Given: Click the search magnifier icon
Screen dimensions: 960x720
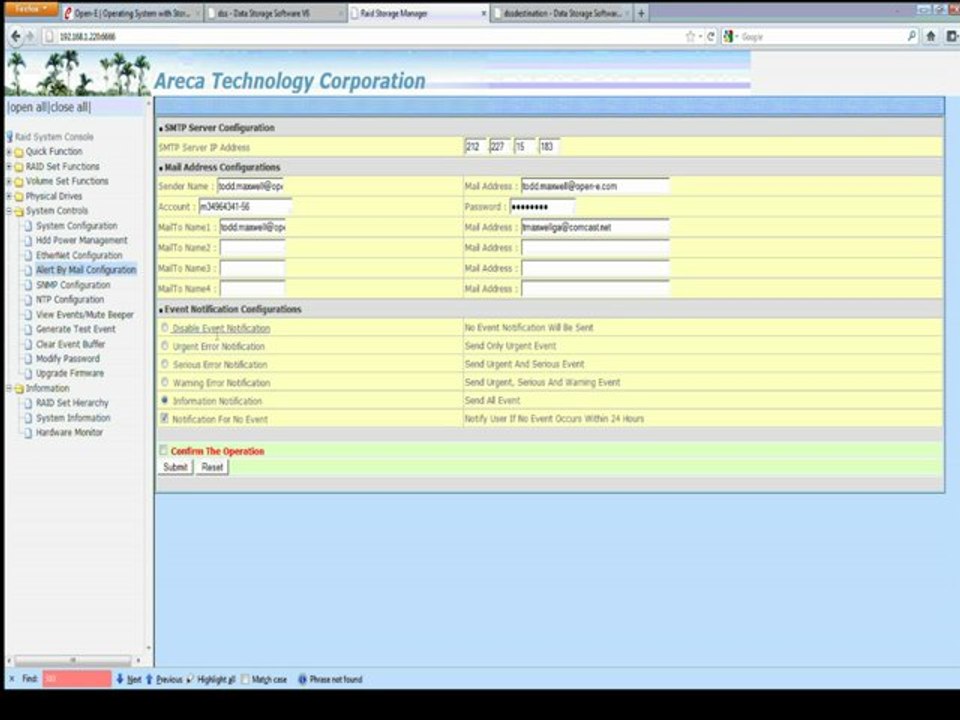Looking at the screenshot, I should coord(911,36).
